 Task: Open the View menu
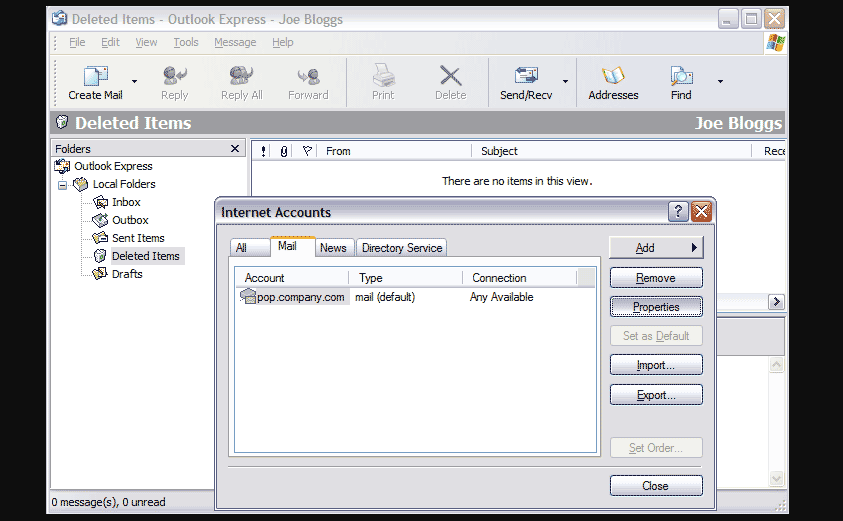point(146,42)
